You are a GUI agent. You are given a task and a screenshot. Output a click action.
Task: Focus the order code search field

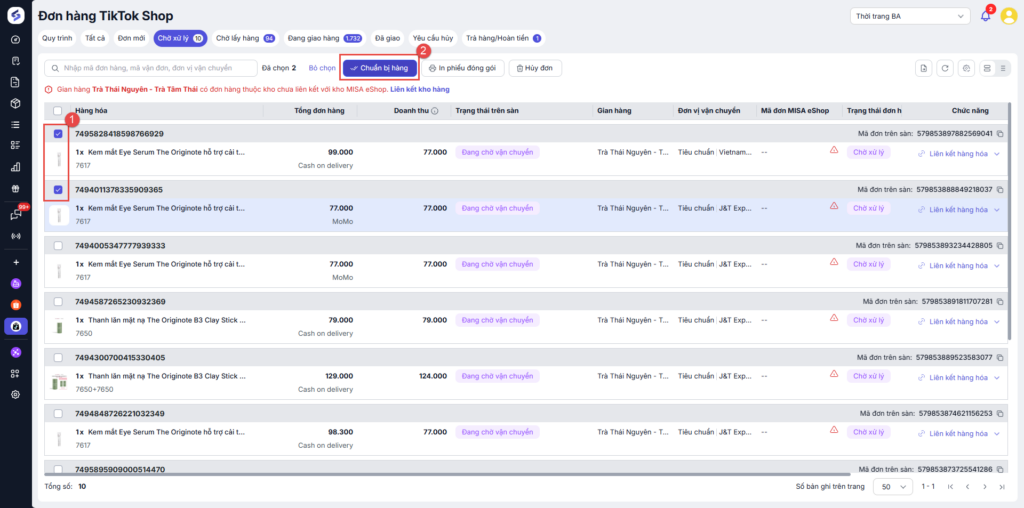(148, 68)
